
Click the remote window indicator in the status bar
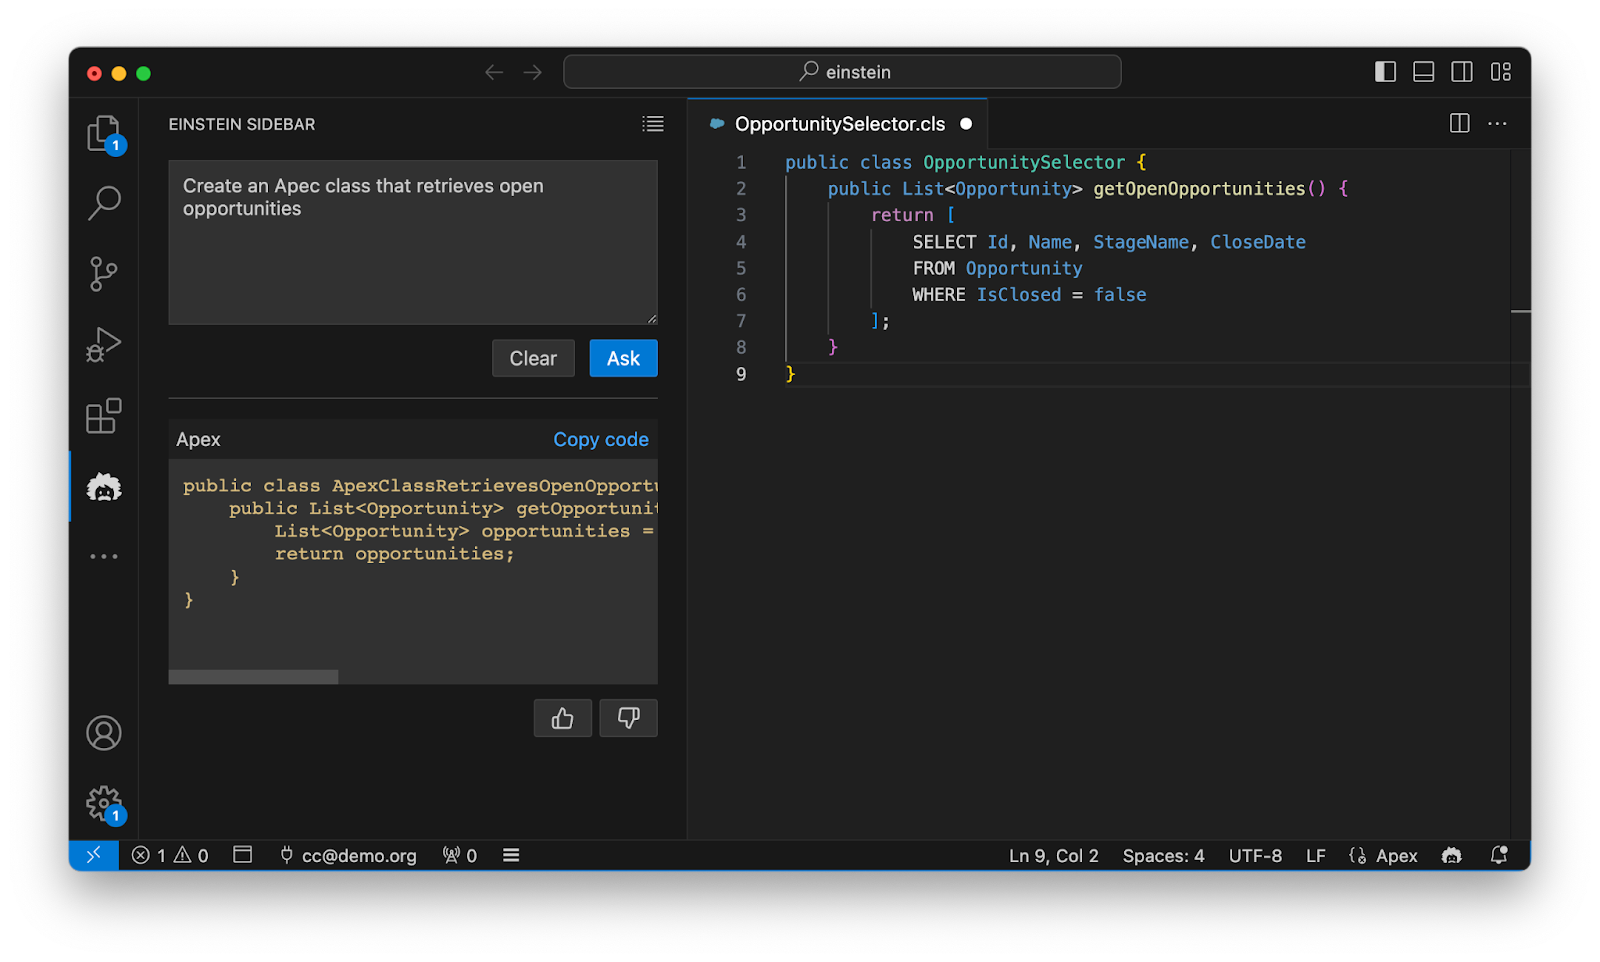[94, 855]
